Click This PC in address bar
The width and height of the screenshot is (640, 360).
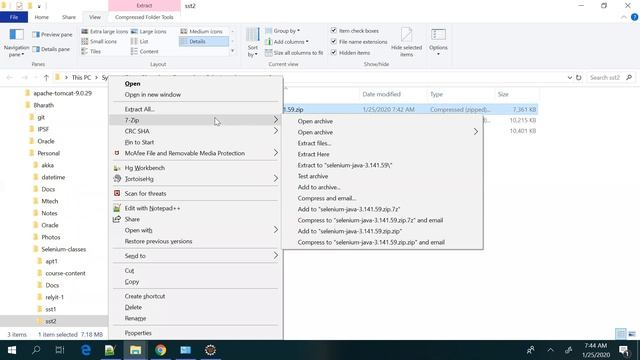coord(81,78)
